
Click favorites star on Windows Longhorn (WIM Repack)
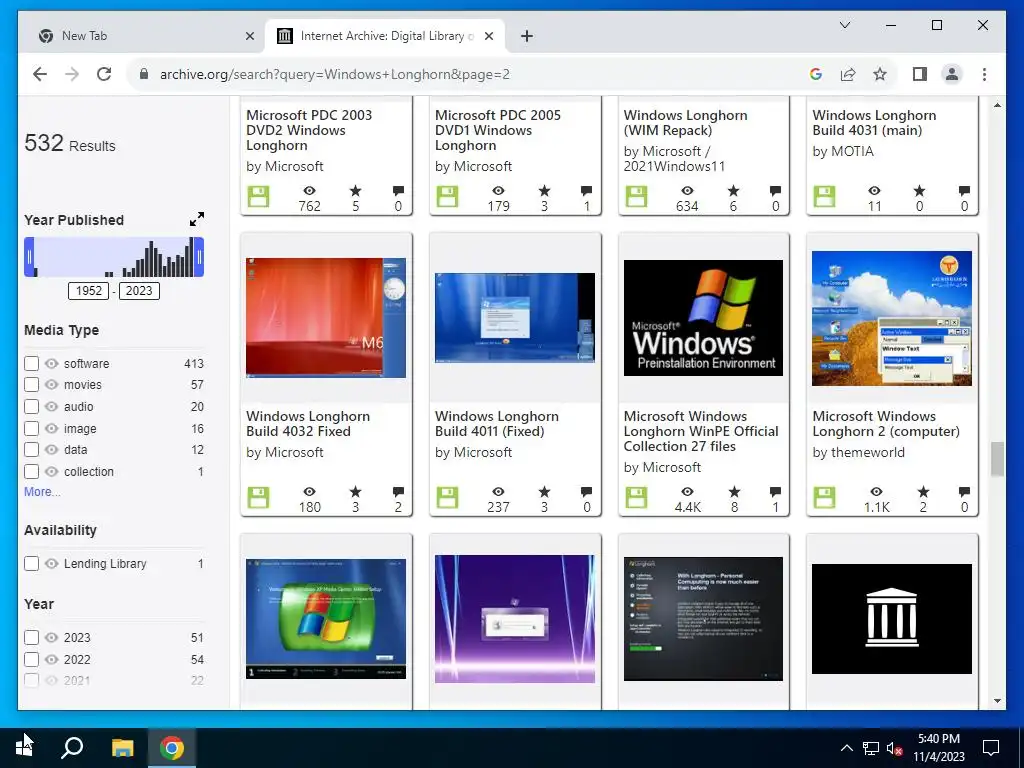click(x=733, y=191)
